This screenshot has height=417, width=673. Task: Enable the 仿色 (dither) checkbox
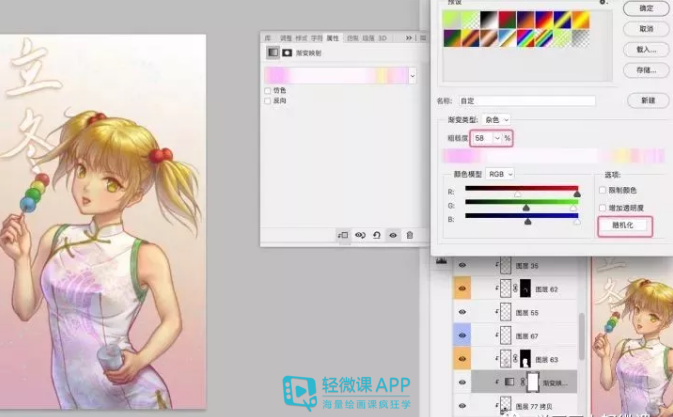[267, 91]
